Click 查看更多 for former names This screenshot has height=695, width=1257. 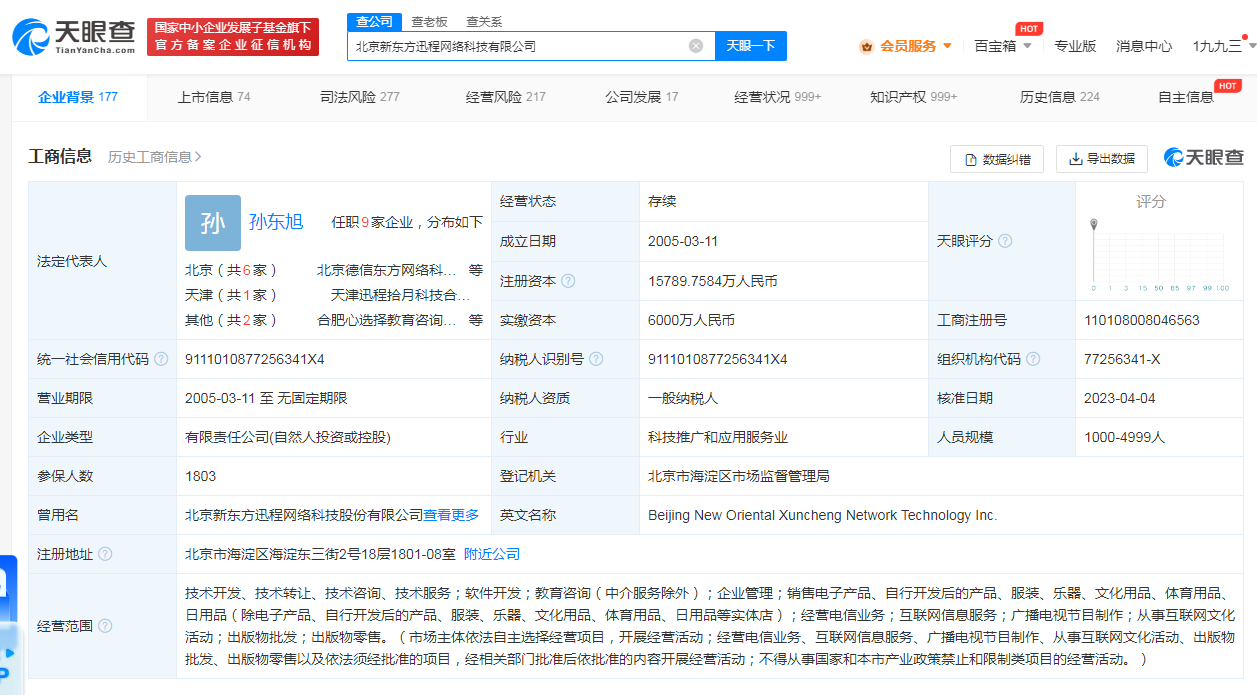click(451, 515)
